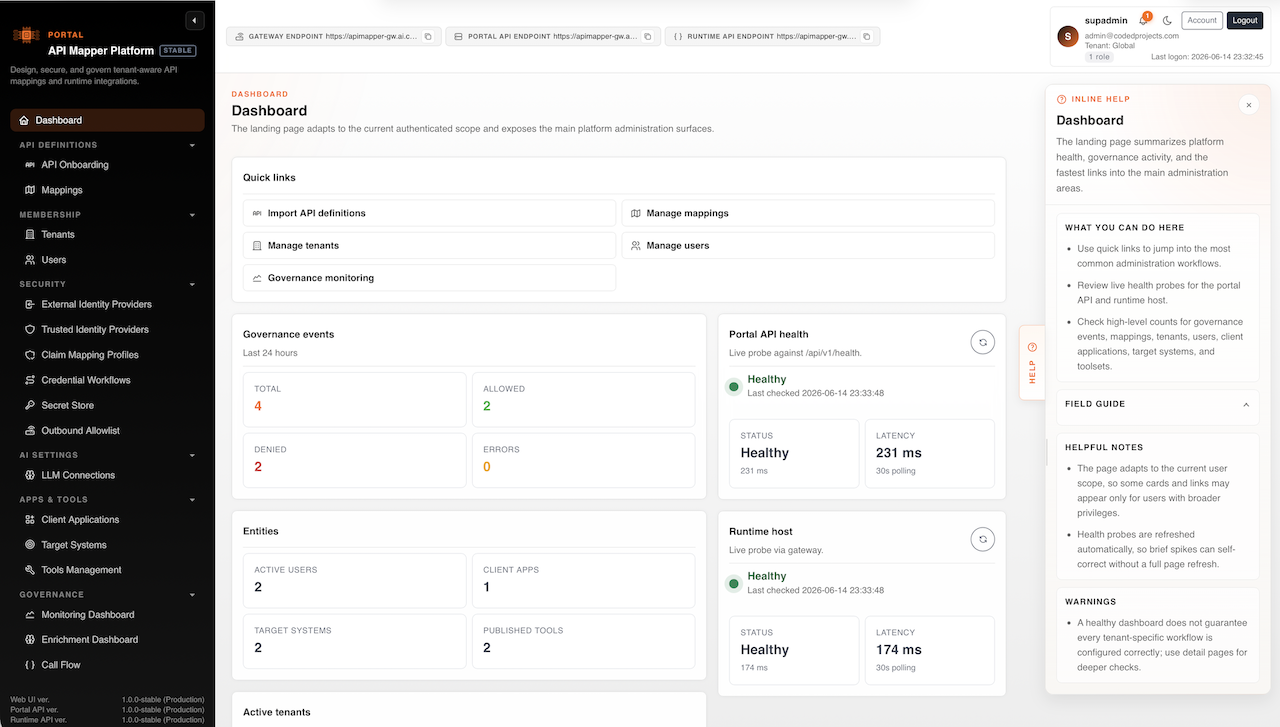This screenshot has height=727, width=1280.
Task: Collapse the Security sidebar section
Action: [192, 284]
